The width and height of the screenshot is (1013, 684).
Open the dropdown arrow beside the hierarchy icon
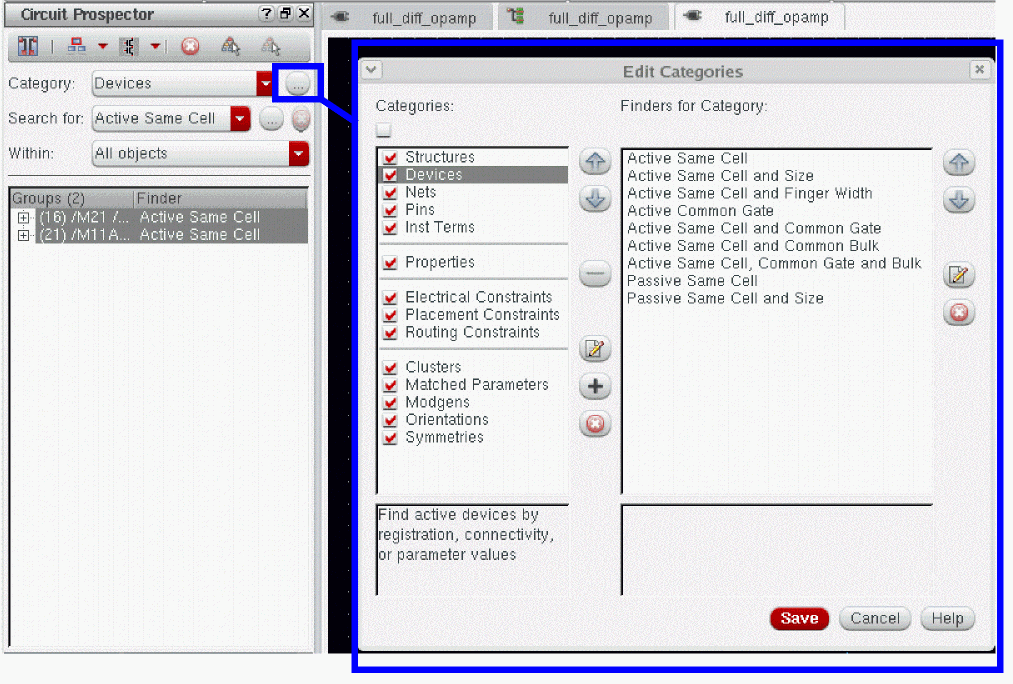[103, 46]
